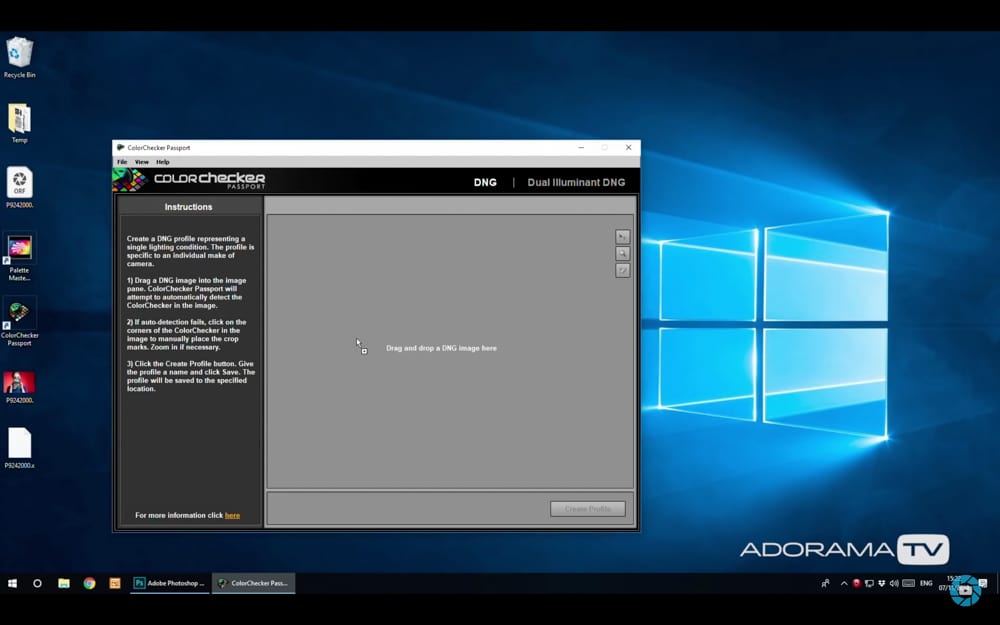Open the Help menu
Image resolution: width=1000 pixels, height=625 pixels.
coord(163,162)
